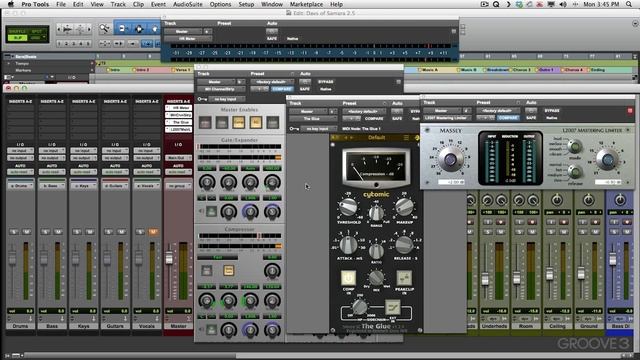This screenshot has width=640, height=360.
Task: Open the Apple menu
Action: pyautogui.click(x=11, y=4)
